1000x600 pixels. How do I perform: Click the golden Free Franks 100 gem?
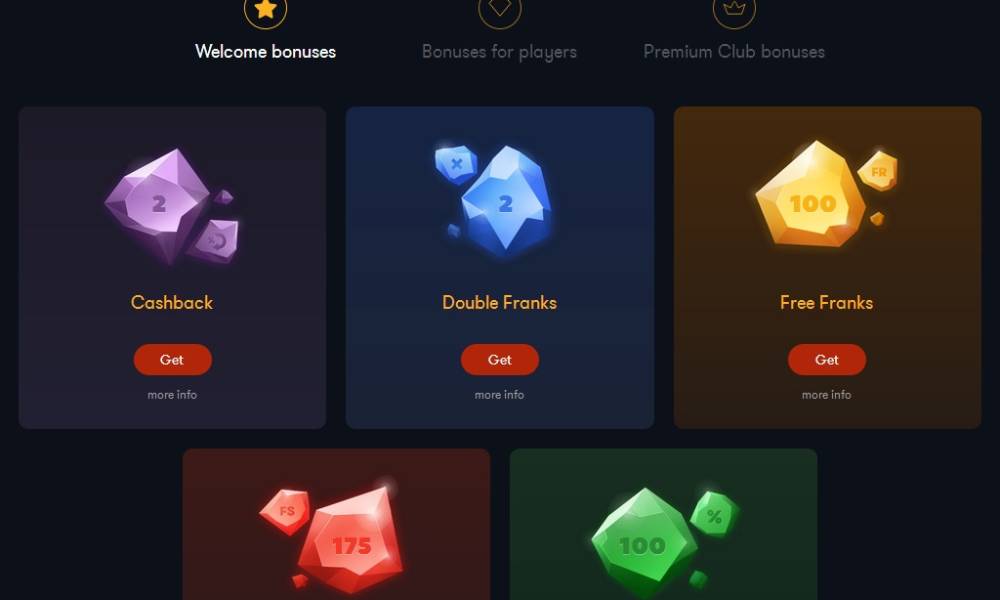tap(827, 194)
